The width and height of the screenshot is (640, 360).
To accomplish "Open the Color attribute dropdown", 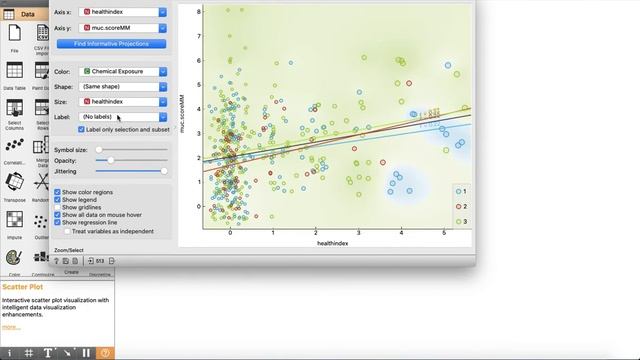I will coord(122,71).
